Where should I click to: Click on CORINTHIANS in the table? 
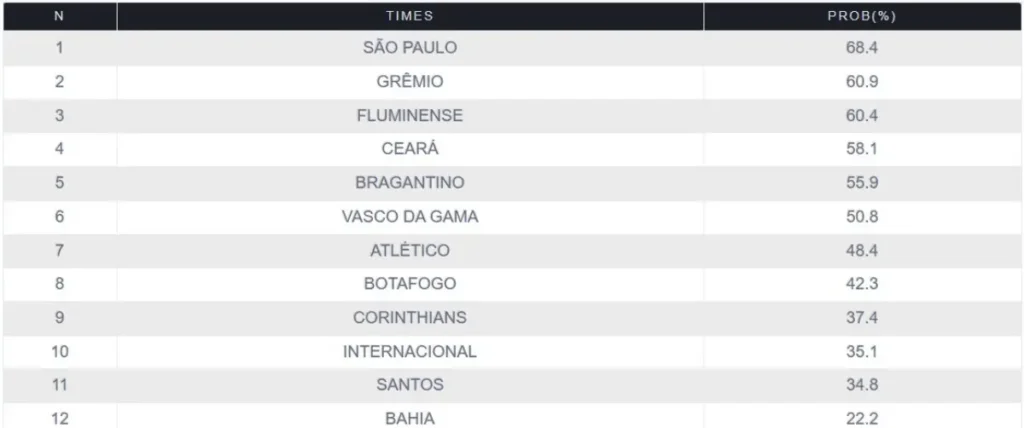pos(409,318)
